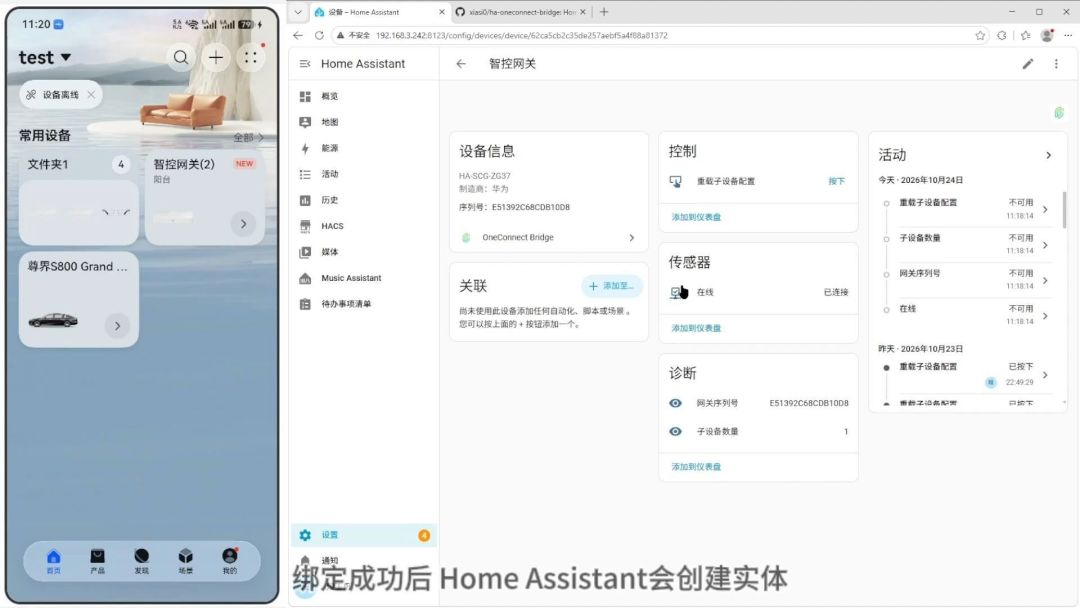The height and width of the screenshot is (608, 1080).
Task: Click 添加到仪表盘 under 诊断
Action: click(696, 467)
